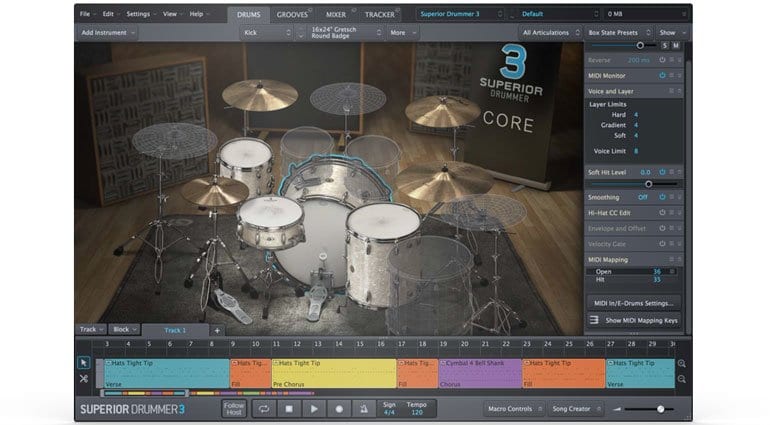The width and height of the screenshot is (770, 425).
Task: Click the stop transport button
Action: (289, 409)
